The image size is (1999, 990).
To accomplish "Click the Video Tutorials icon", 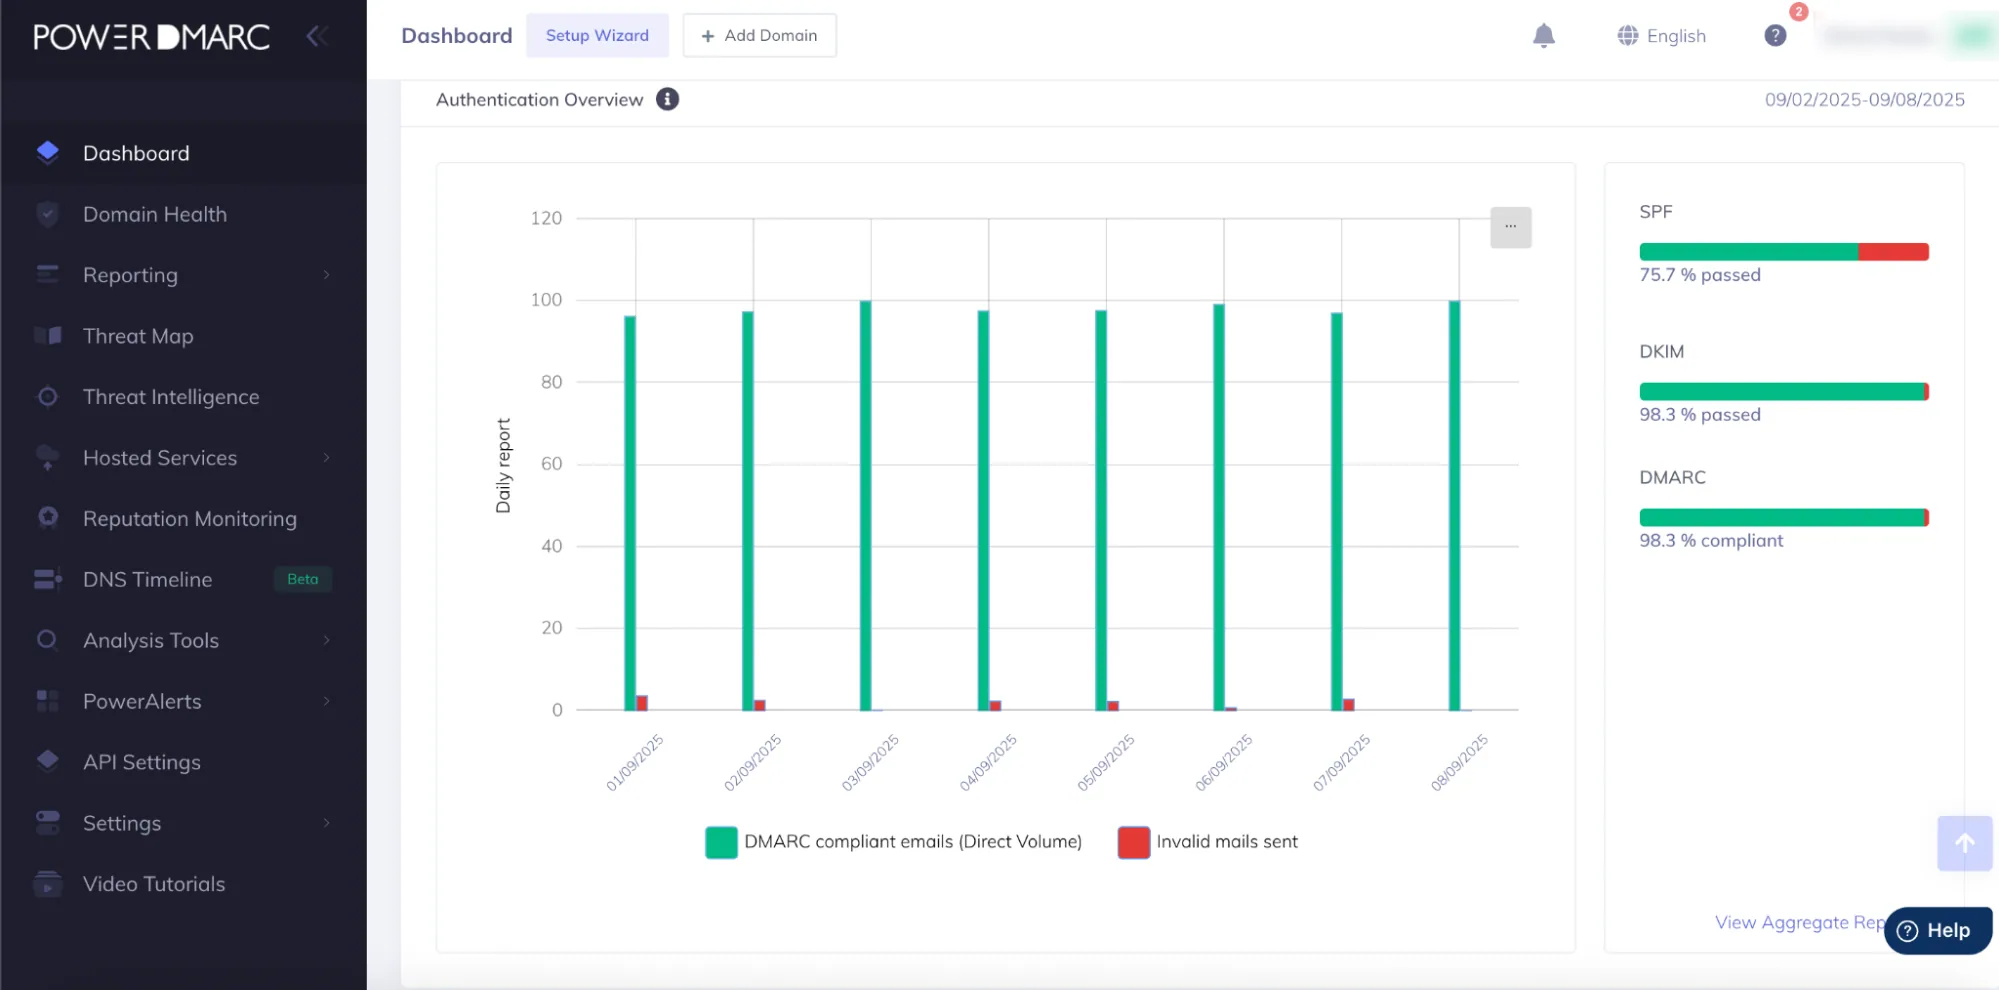I will click(x=47, y=883).
